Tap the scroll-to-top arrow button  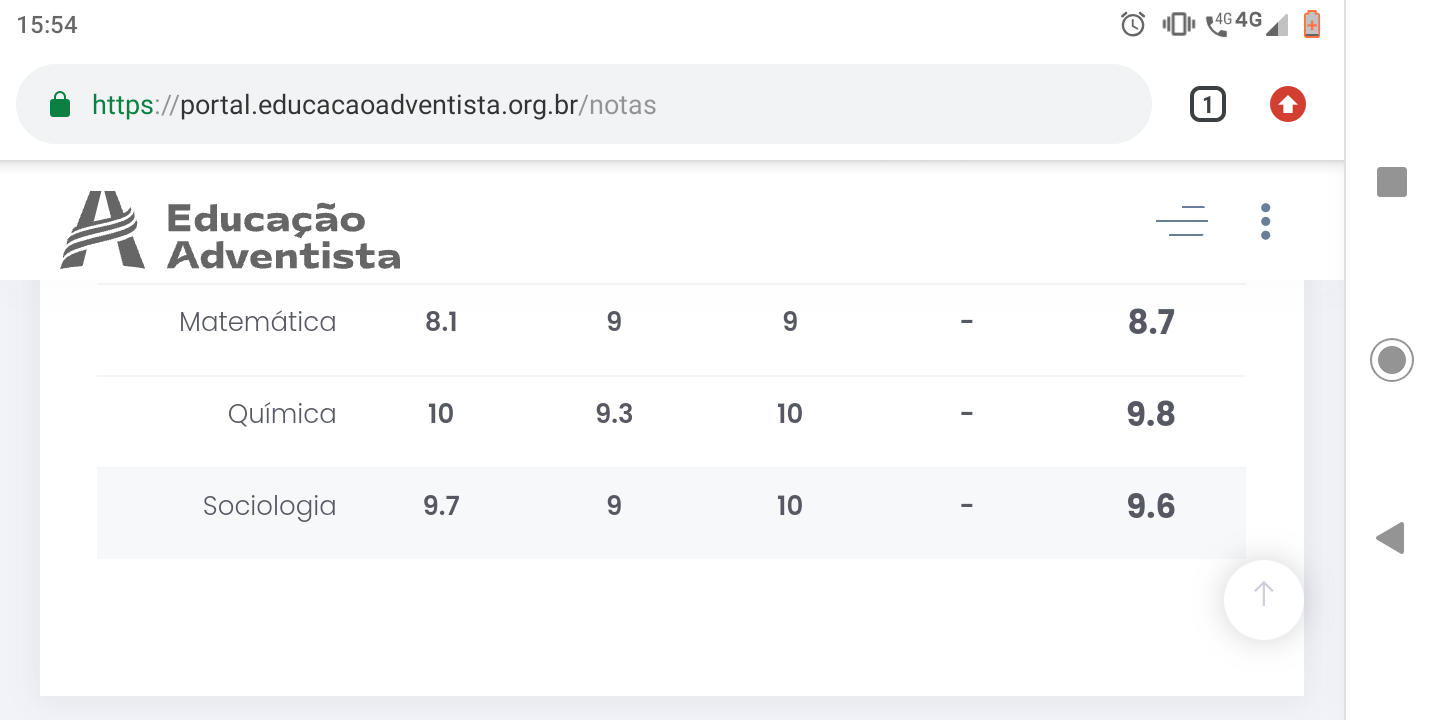[1264, 599]
